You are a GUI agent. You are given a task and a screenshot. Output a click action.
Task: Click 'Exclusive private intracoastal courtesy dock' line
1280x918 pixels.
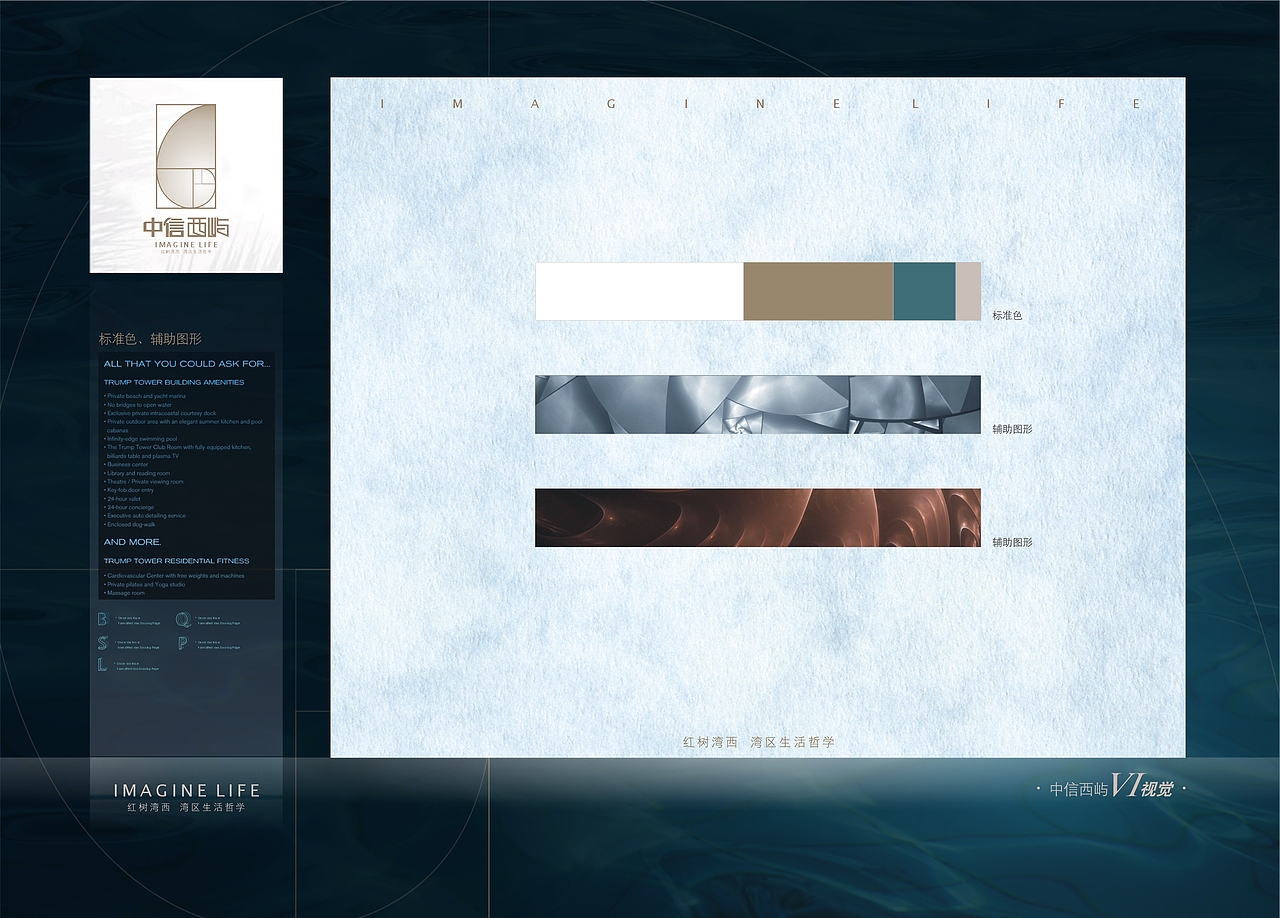(x=160, y=413)
